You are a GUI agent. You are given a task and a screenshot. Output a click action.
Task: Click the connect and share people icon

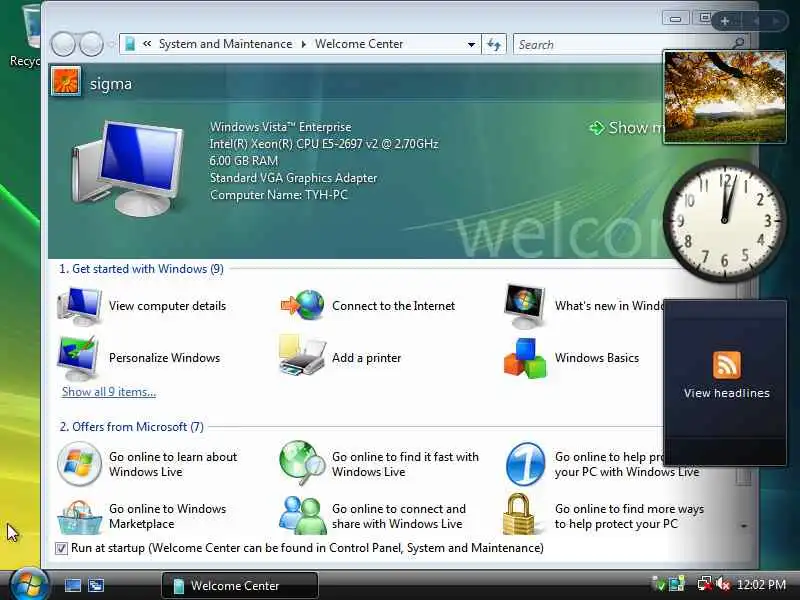click(302, 515)
